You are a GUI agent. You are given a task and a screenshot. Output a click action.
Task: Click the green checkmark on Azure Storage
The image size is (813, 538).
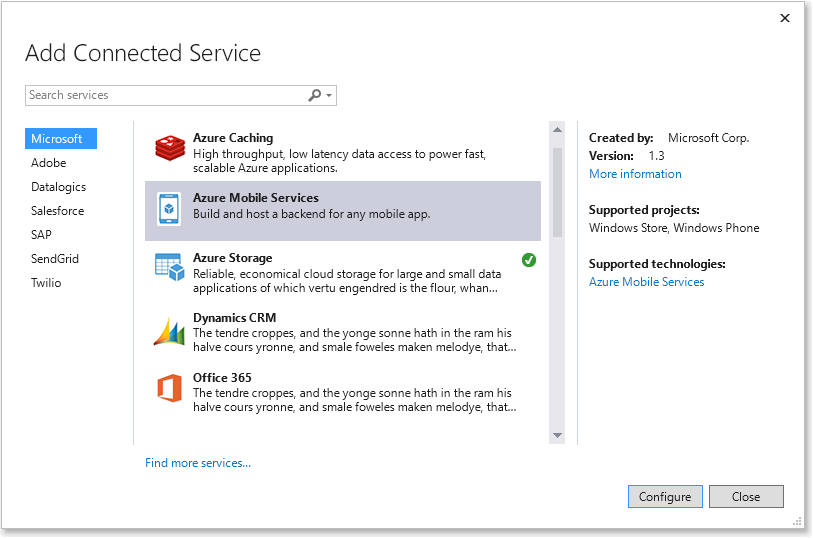coord(529,260)
